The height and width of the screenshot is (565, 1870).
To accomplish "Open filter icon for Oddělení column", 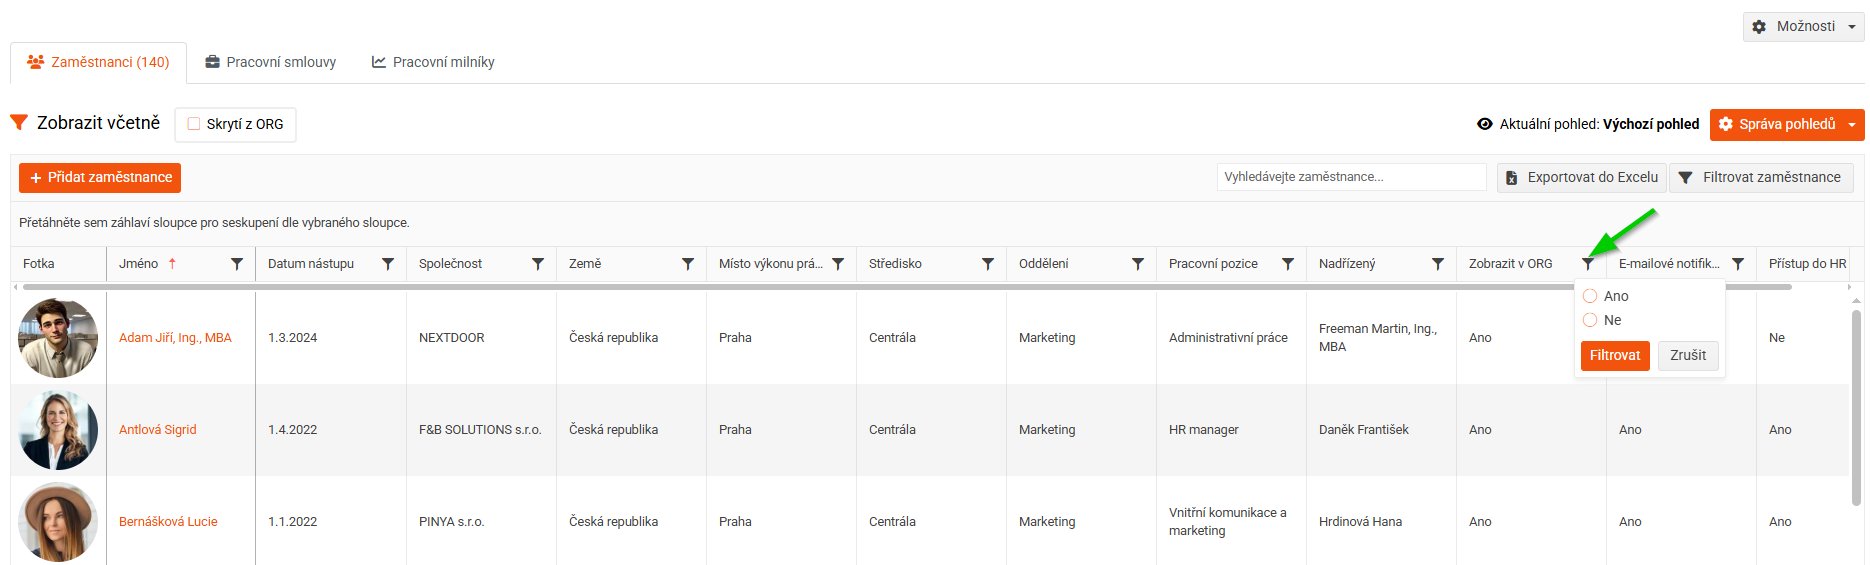I will coord(1138,264).
